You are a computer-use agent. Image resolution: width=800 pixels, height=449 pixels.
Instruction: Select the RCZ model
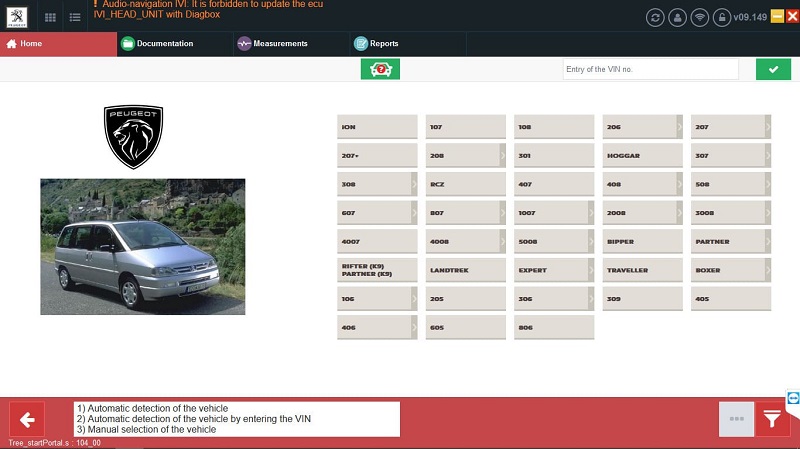point(465,184)
